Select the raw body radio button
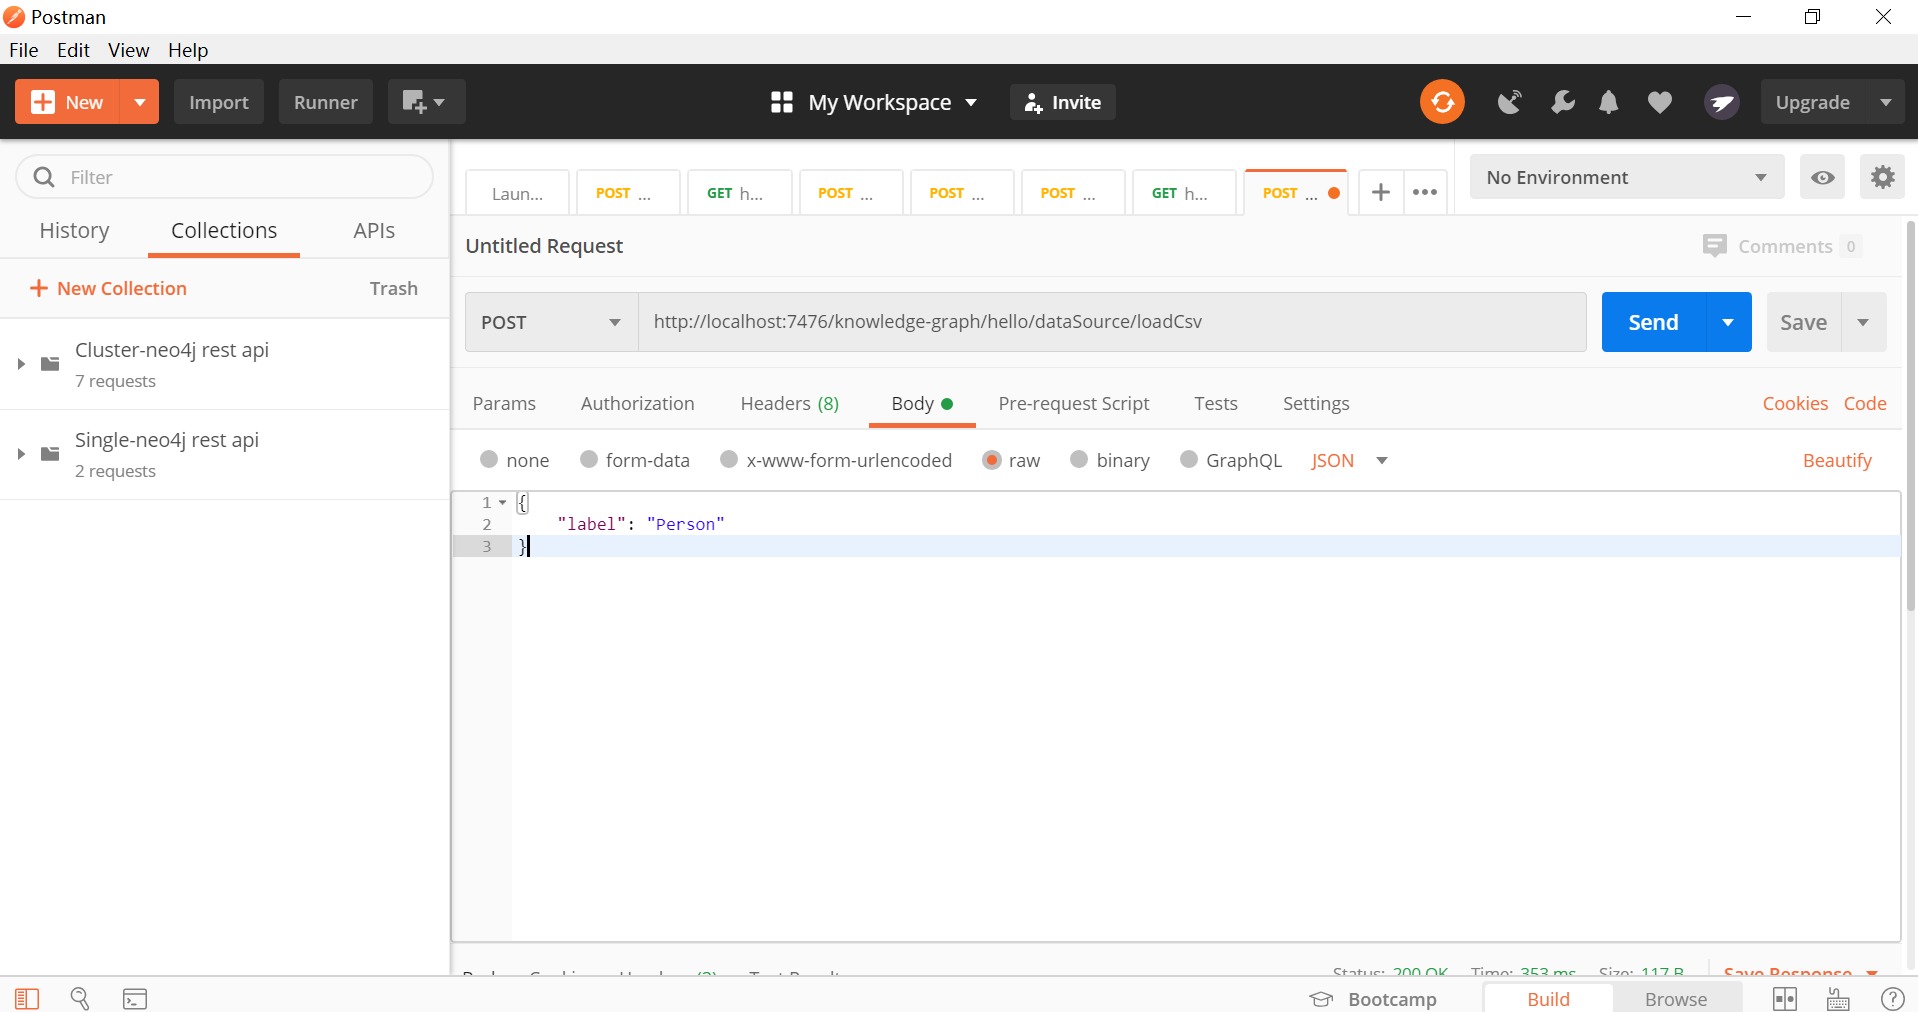This screenshot has width=1918, height=1012. point(992,460)
